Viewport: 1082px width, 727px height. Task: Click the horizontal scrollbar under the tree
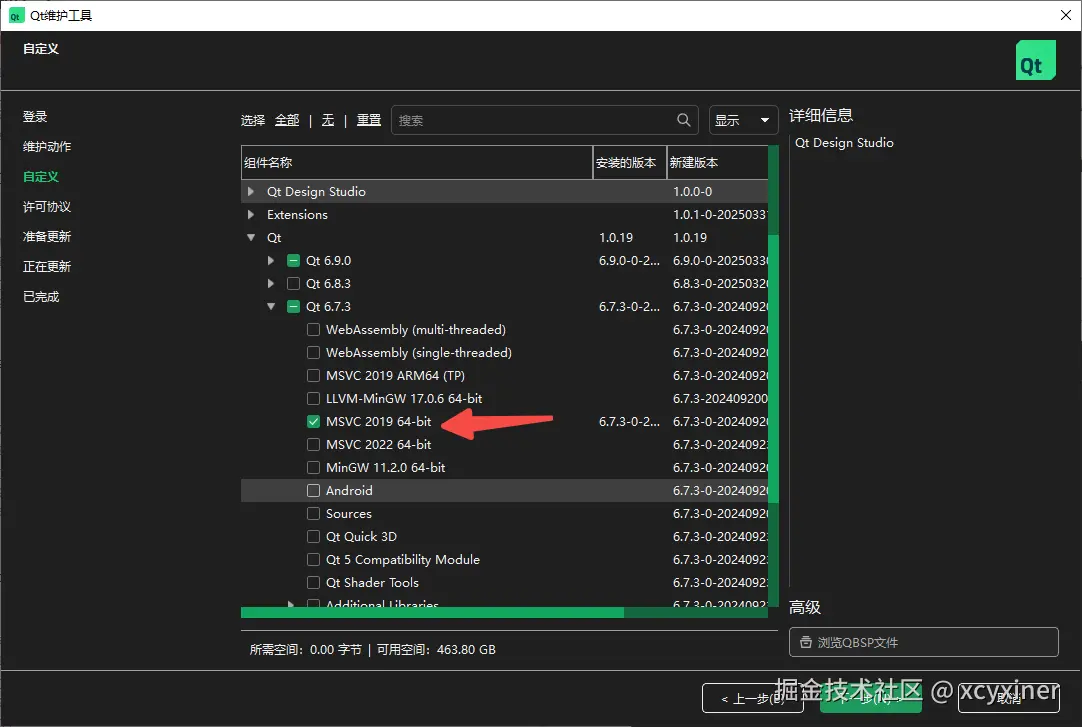pyautogui.click(x=433, y=613)
